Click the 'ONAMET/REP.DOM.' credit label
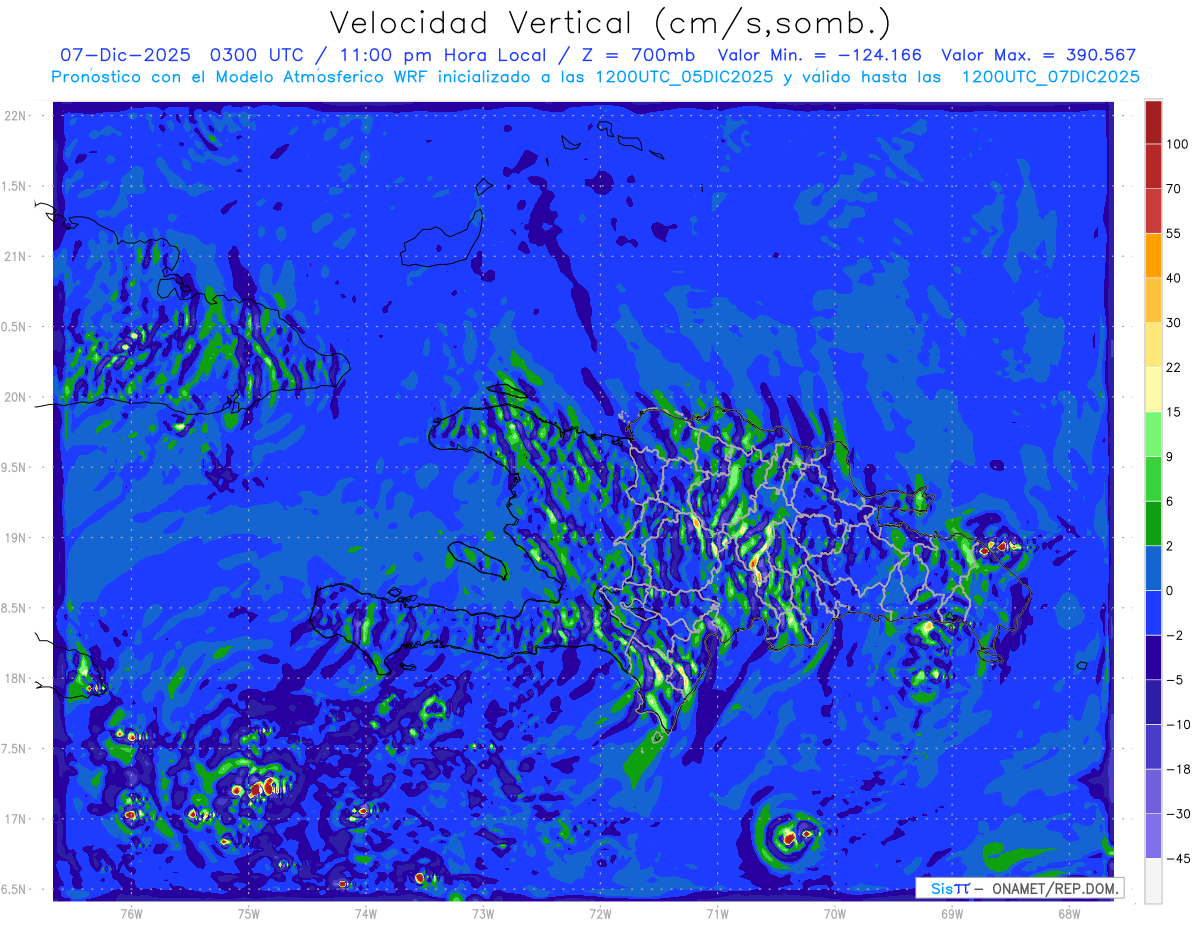Viewport: 1200px width, 927px height. pos(1054,888)
